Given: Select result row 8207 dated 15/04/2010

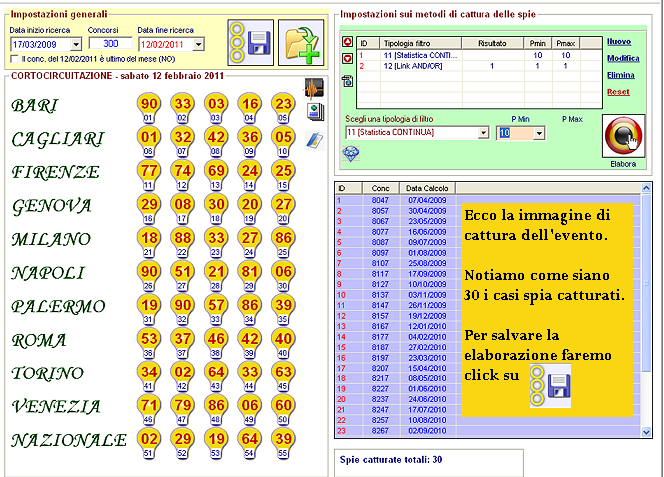Looking at the screenshot, I should 488,368.
